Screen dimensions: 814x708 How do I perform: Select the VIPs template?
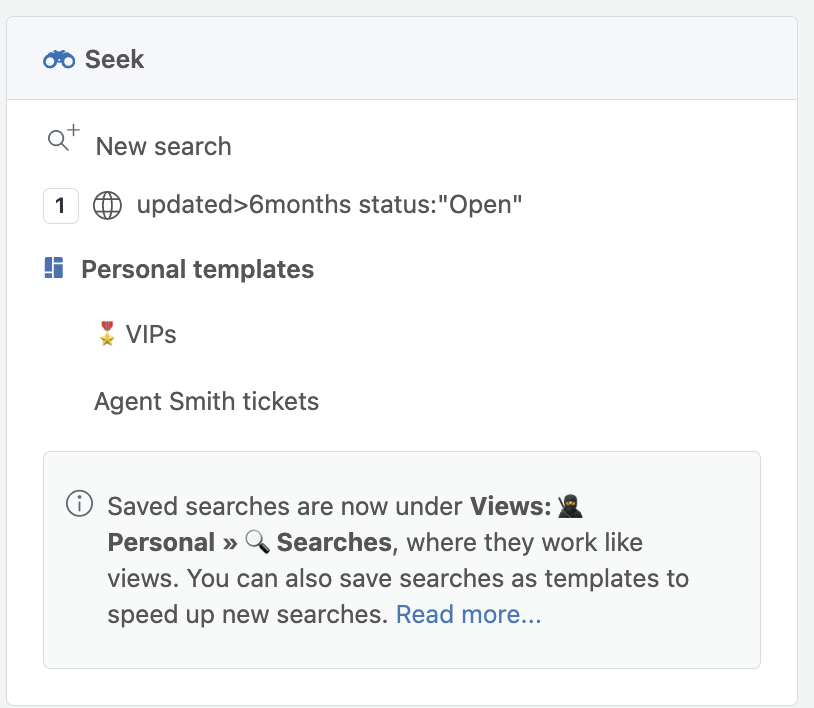pos(151,334)
